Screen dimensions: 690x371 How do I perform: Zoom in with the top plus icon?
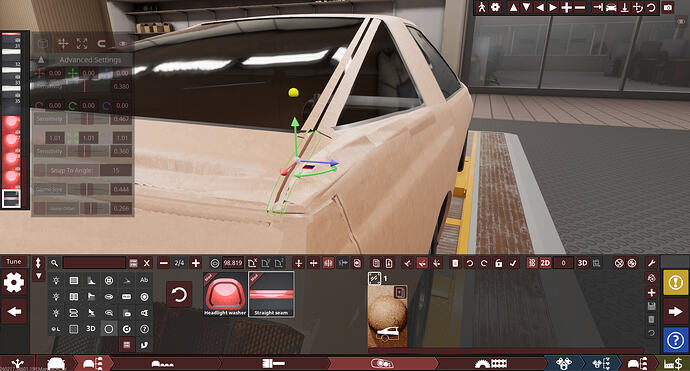pyautogui.click(x=567, y=7)
